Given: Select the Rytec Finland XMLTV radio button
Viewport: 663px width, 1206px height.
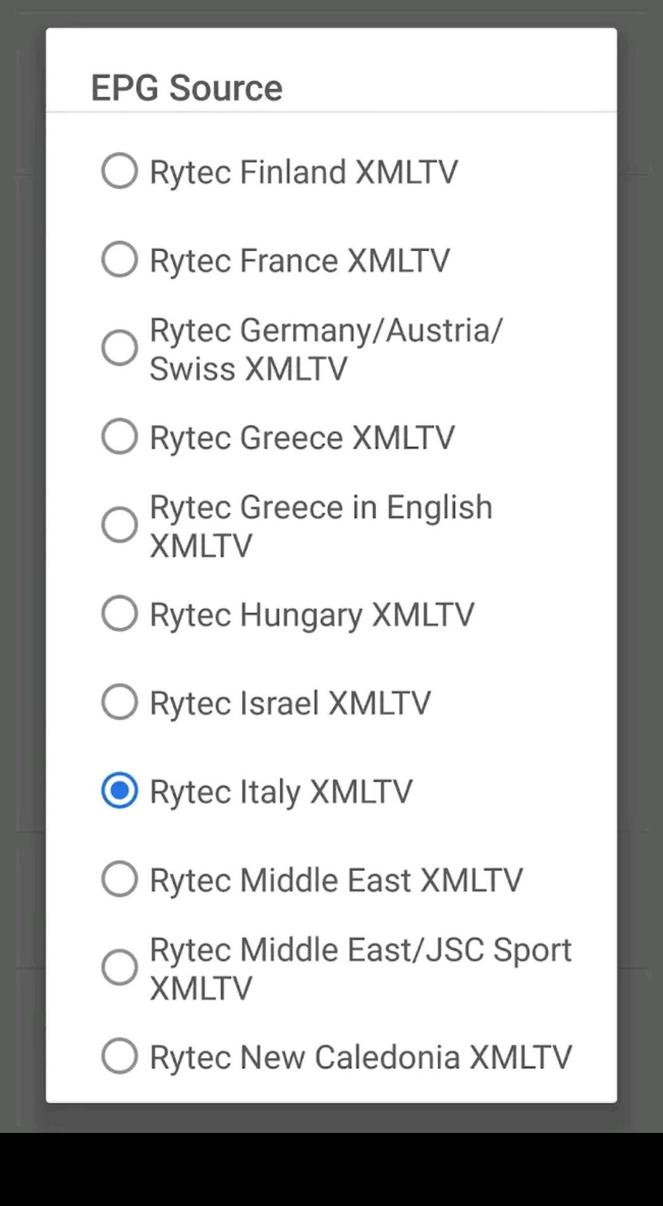Looking at the screenshot, I should point(119,171).
